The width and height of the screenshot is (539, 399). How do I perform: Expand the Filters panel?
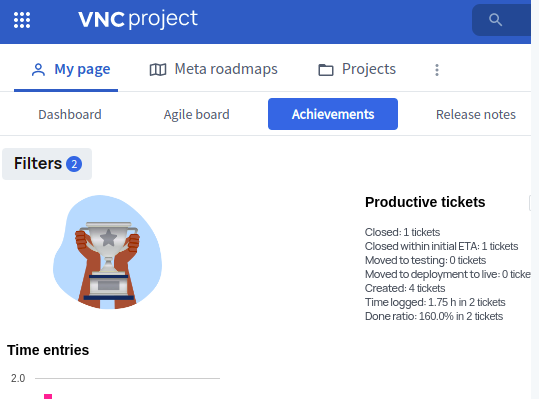(47, 164)
